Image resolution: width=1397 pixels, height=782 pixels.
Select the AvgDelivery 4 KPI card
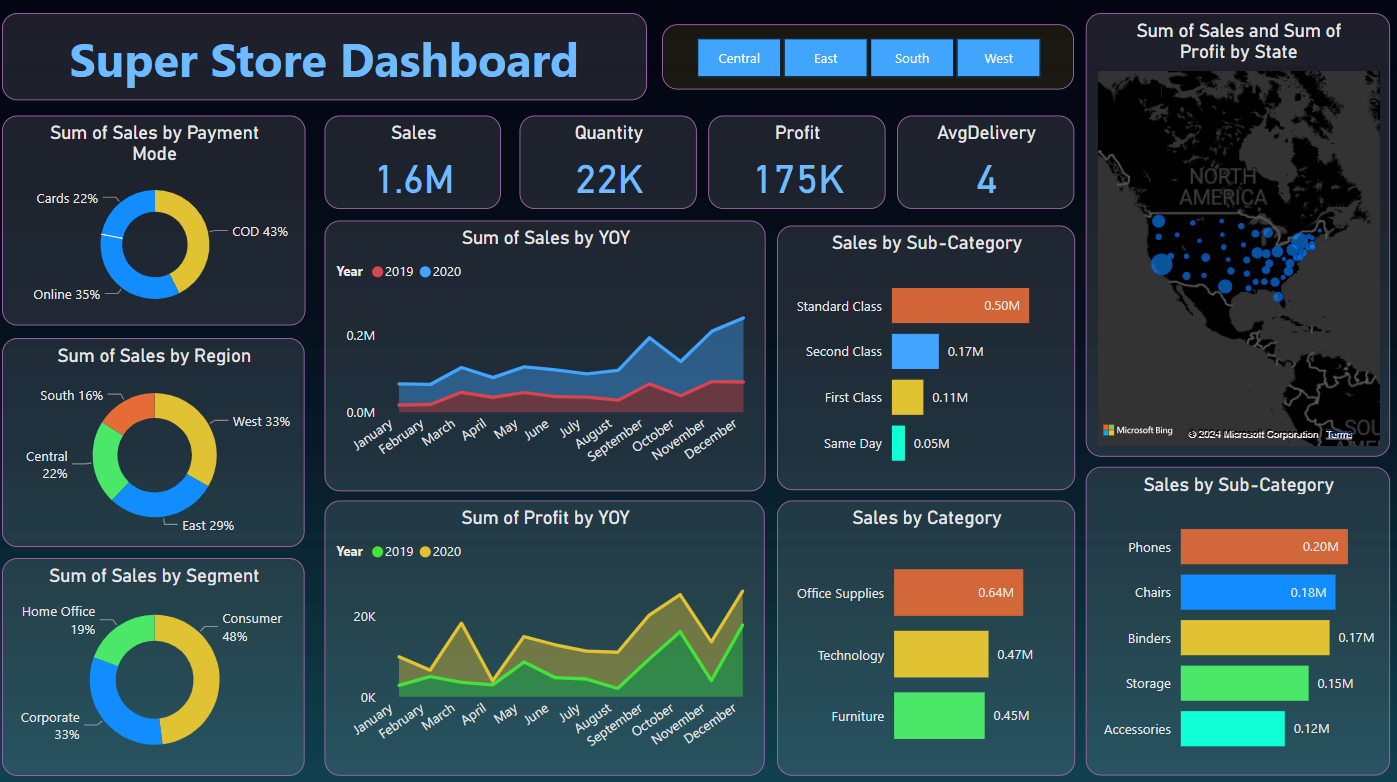click(x=985, y=162)
